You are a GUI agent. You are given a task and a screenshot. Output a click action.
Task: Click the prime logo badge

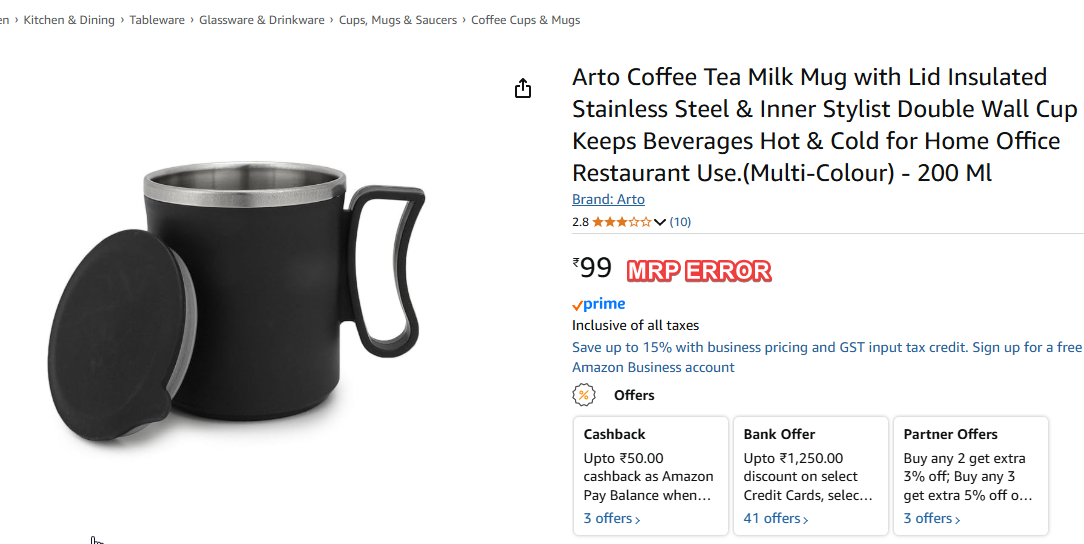point(599,304)
